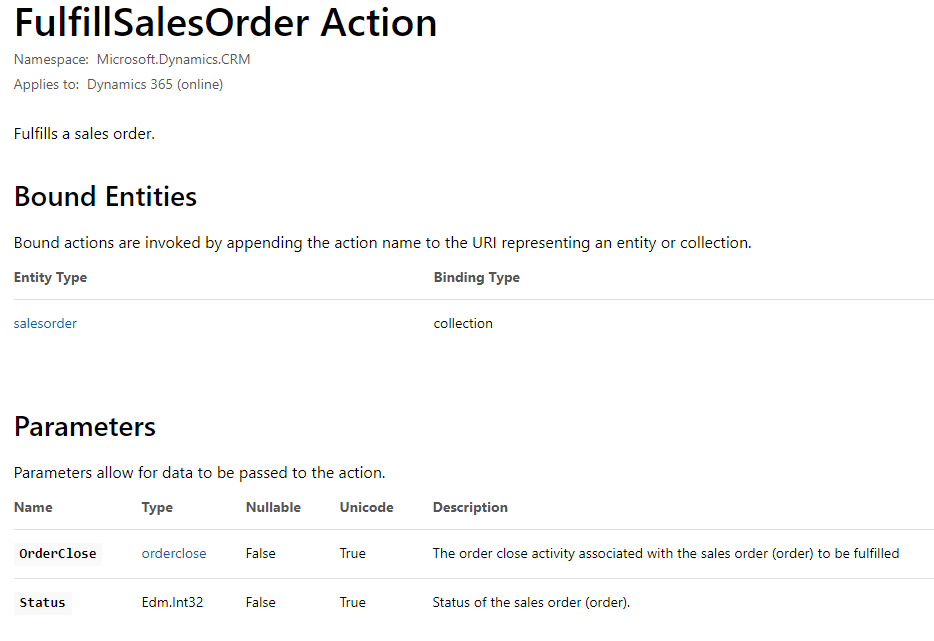Image resolution: width=934 pixels, height=641 pixels.
Task: Click the FulfillSalesOrder Action page title
Action: click(225, 23)
